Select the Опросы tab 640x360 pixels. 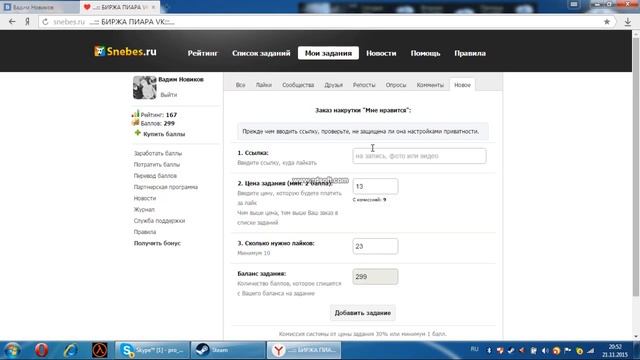pyautogui.click(x=396, y=85)
